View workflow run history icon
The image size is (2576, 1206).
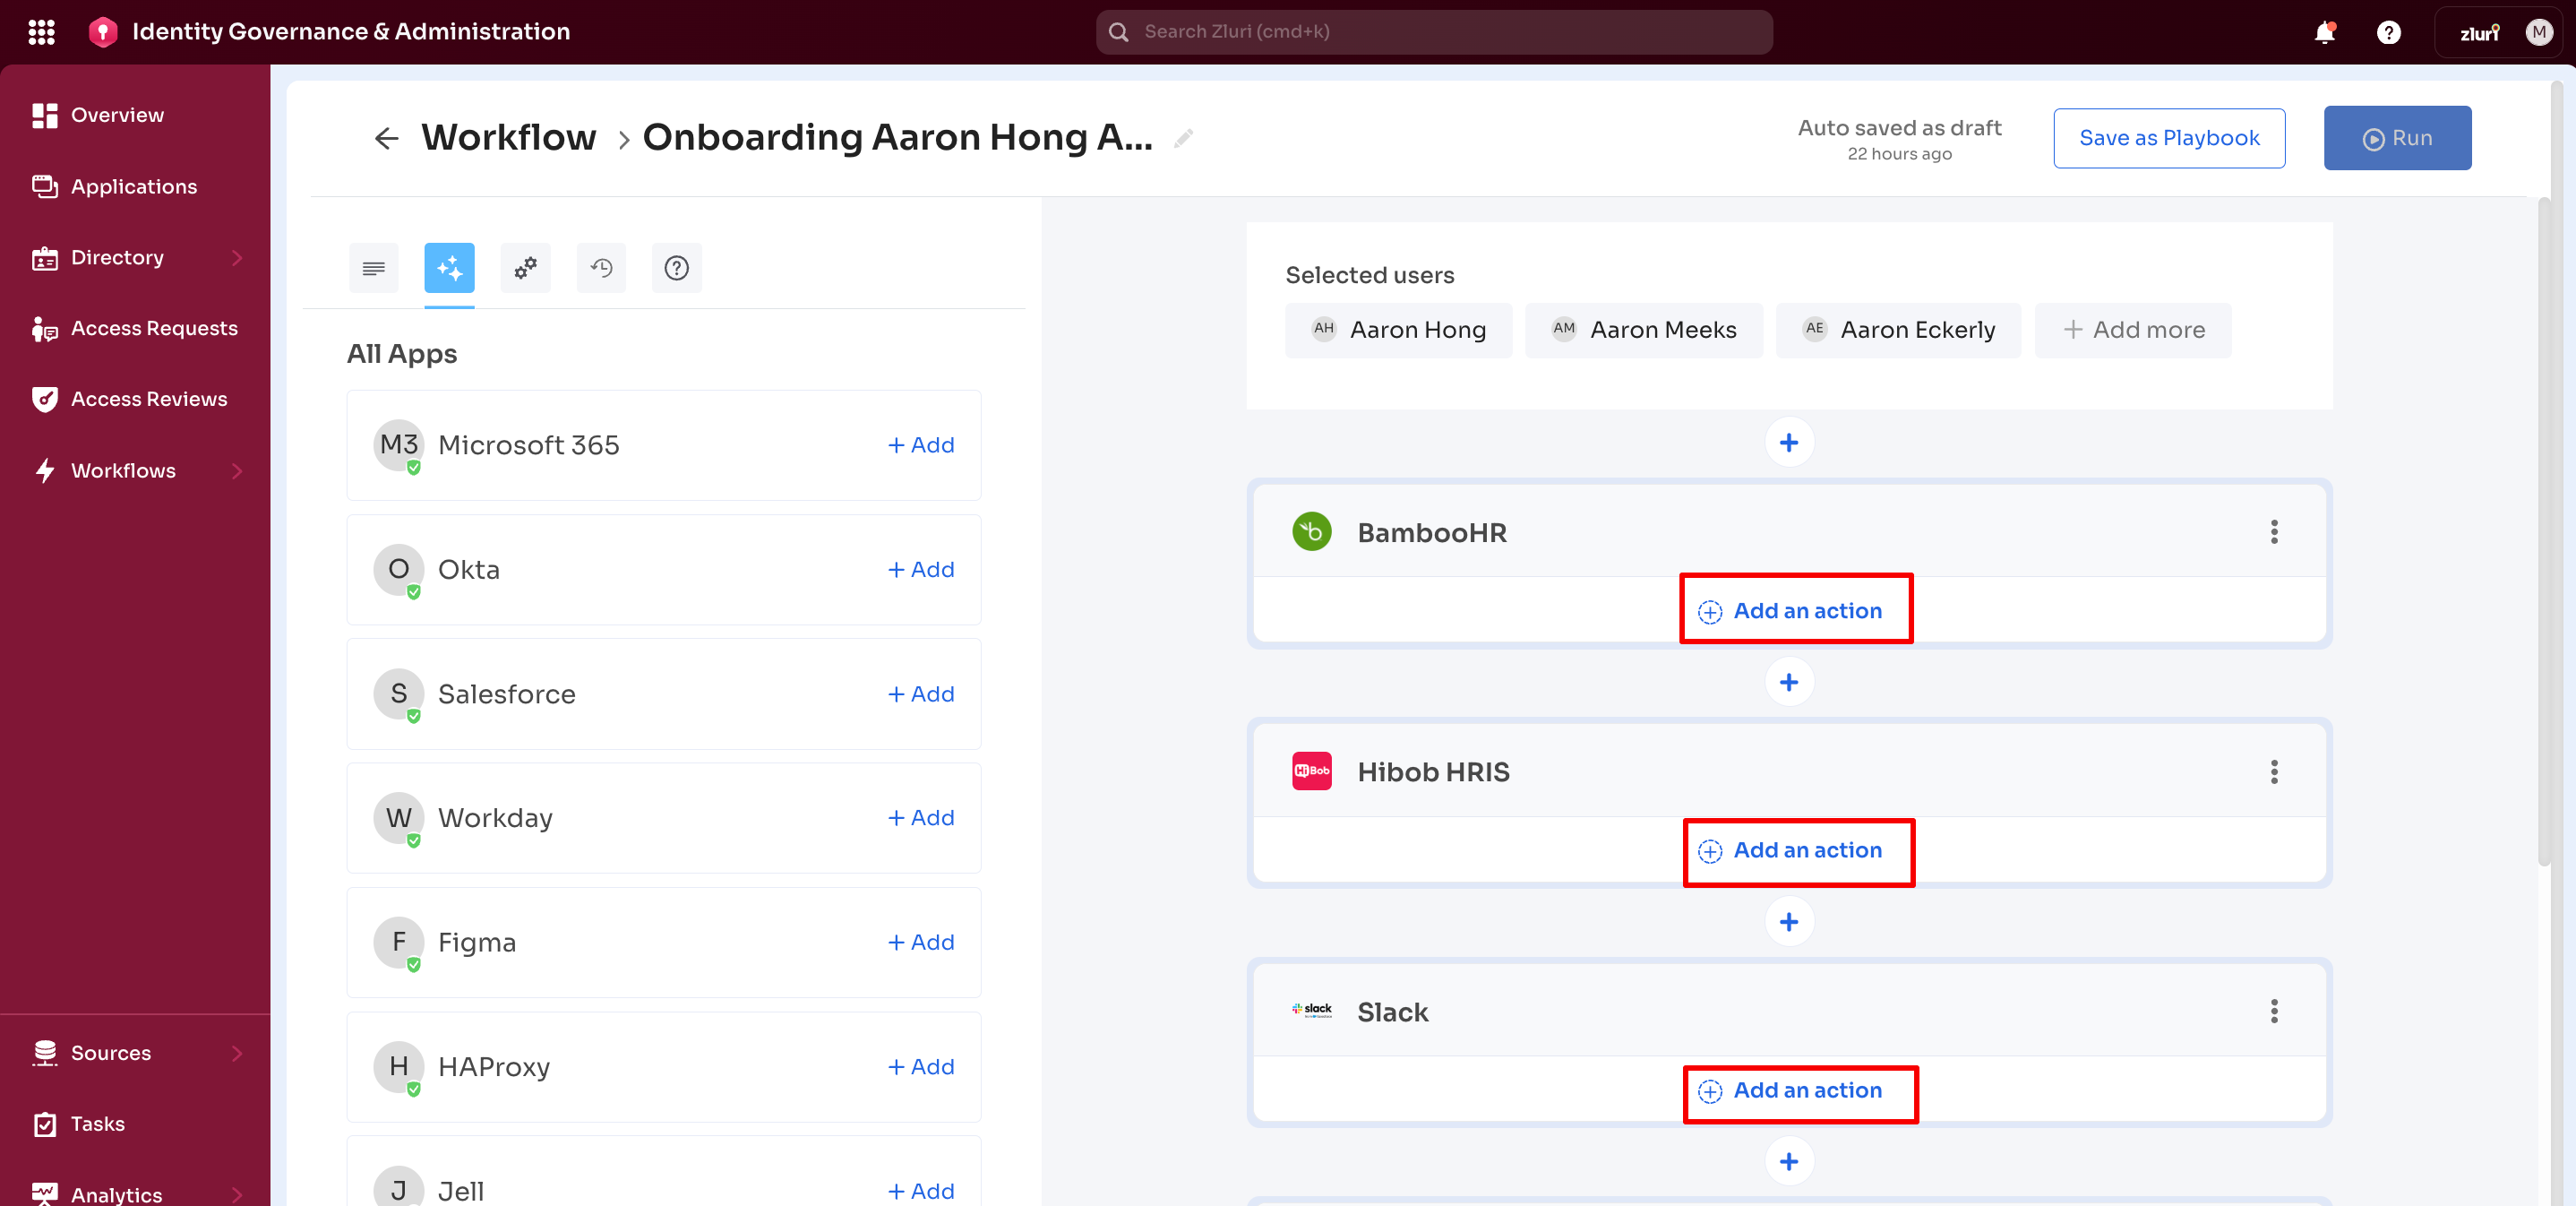(601, 268)
